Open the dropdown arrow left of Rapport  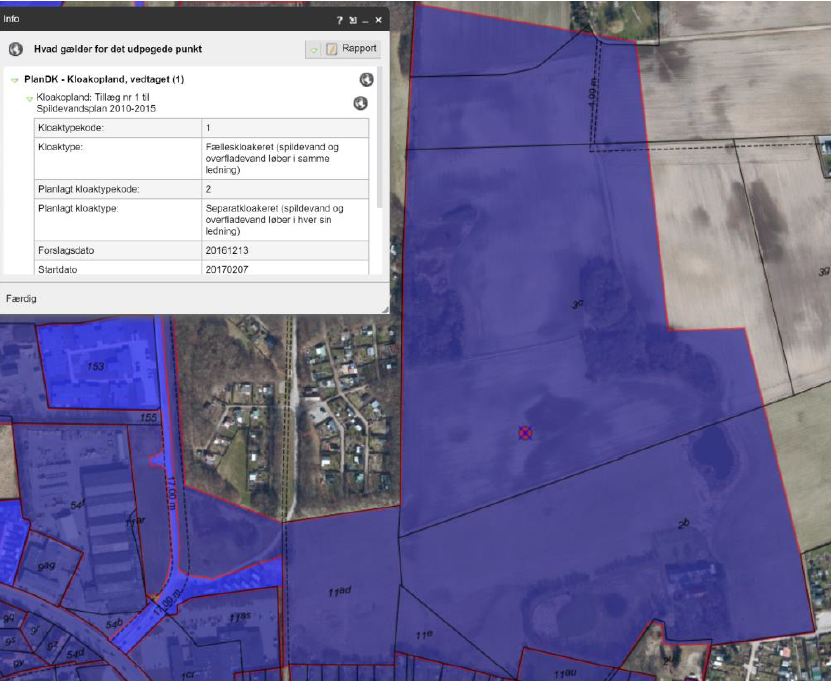(314, 49)
